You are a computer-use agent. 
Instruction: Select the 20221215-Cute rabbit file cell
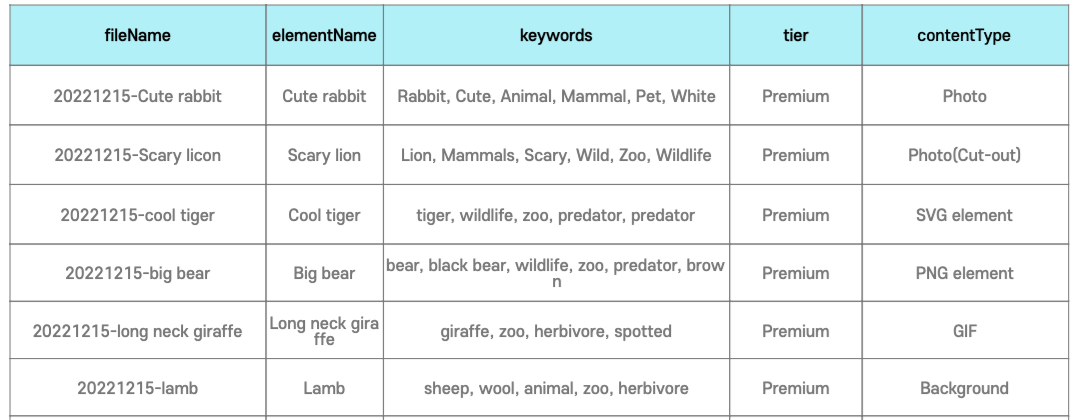coord(138,96)
